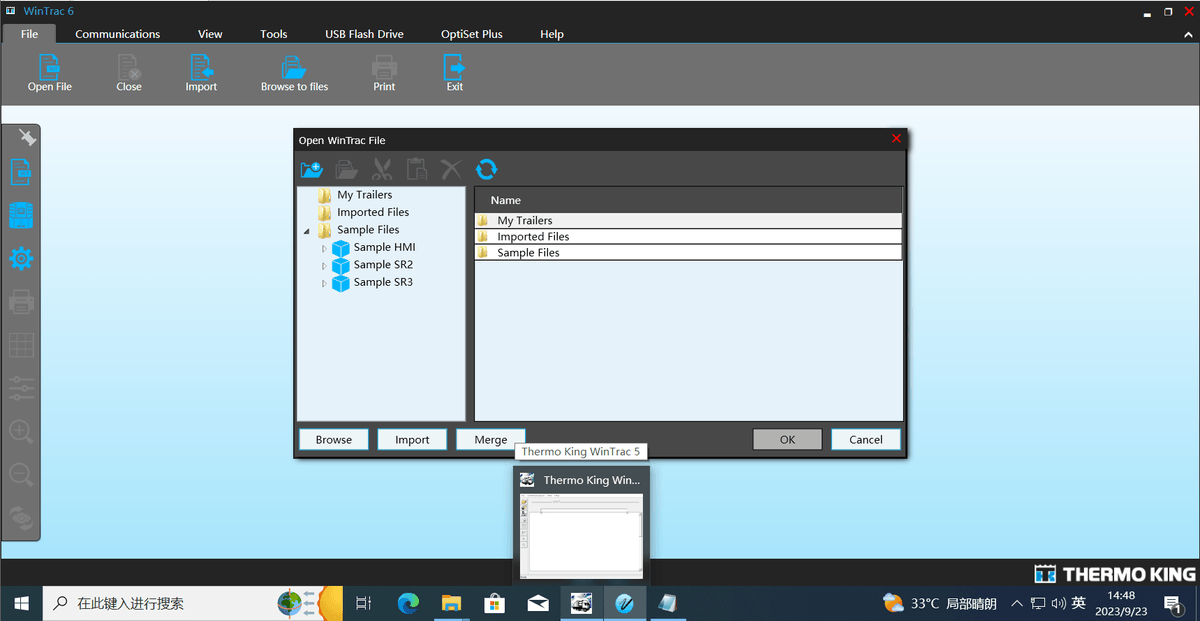This screenshot has width=1200, height=621.
Task: Click the document icon in left sidebar
Action: (x=21, y=172)
